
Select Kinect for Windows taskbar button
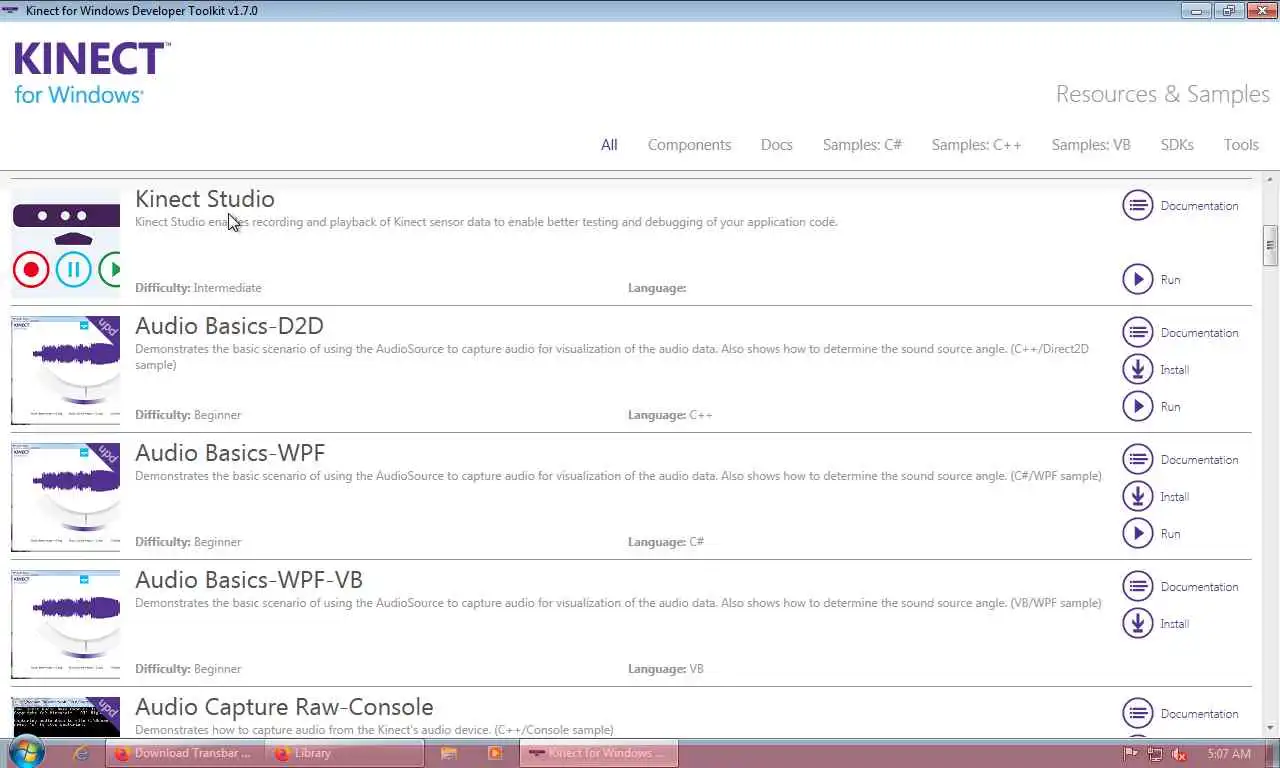pyautogui.click(x=599, y=753)
